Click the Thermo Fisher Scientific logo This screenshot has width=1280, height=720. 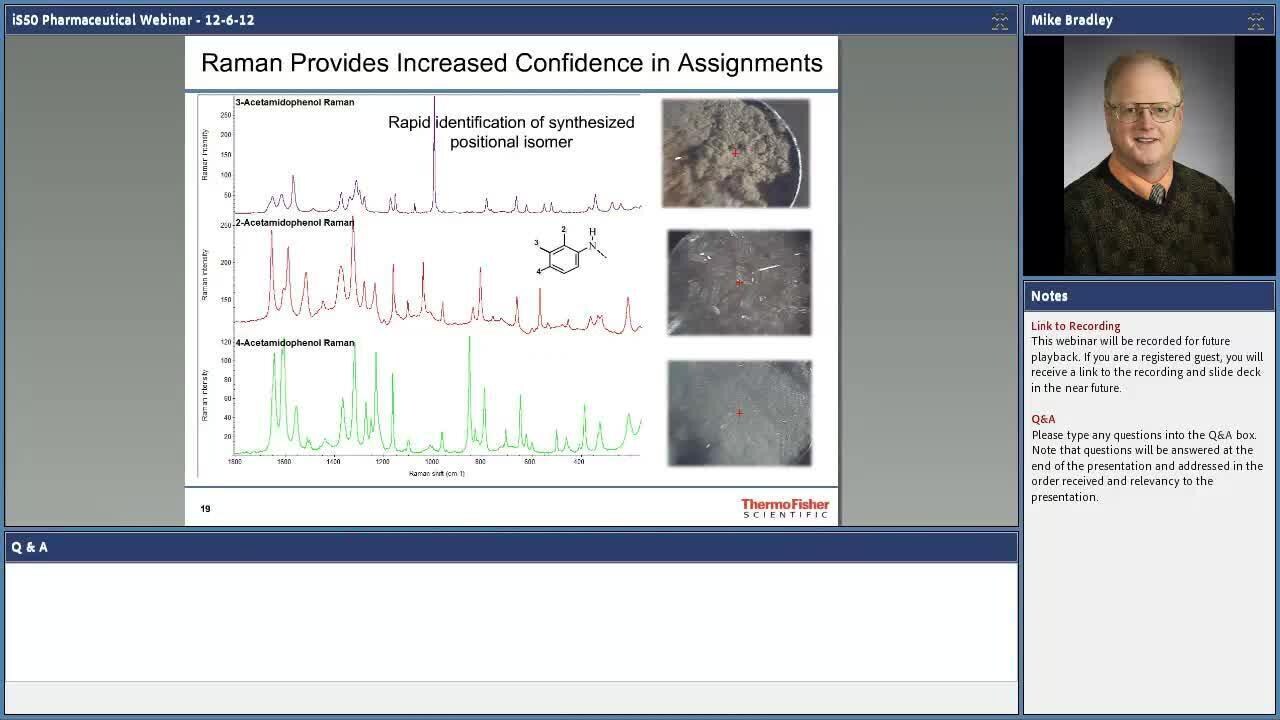785,508
